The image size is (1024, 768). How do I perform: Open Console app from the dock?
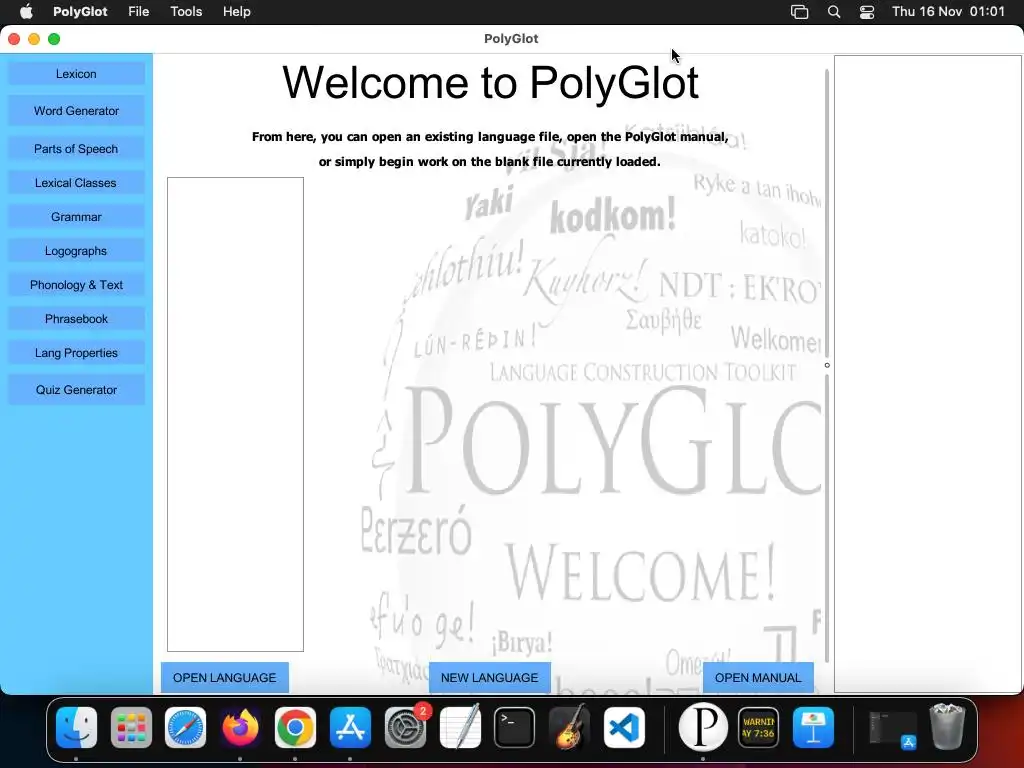(x=758, y=728)
